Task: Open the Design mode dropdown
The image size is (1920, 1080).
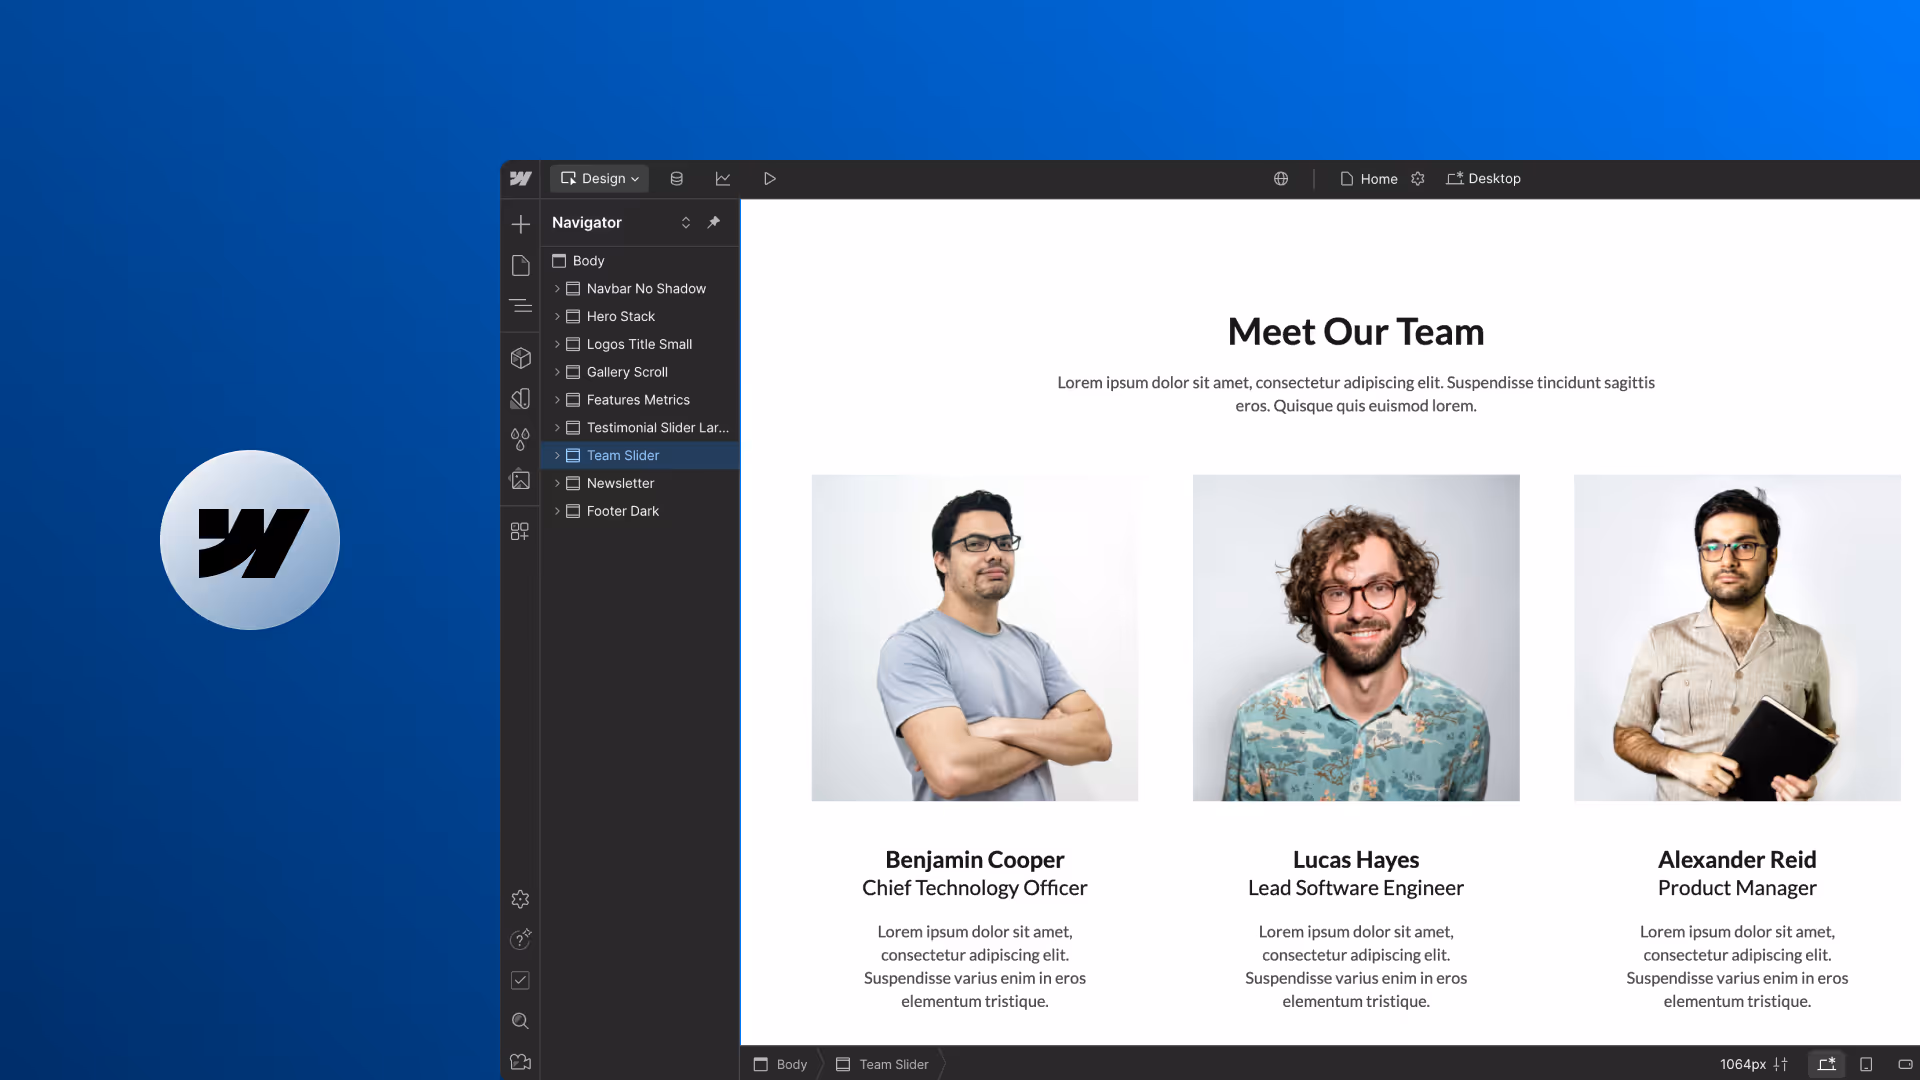Action: click(x=600, y=179)
